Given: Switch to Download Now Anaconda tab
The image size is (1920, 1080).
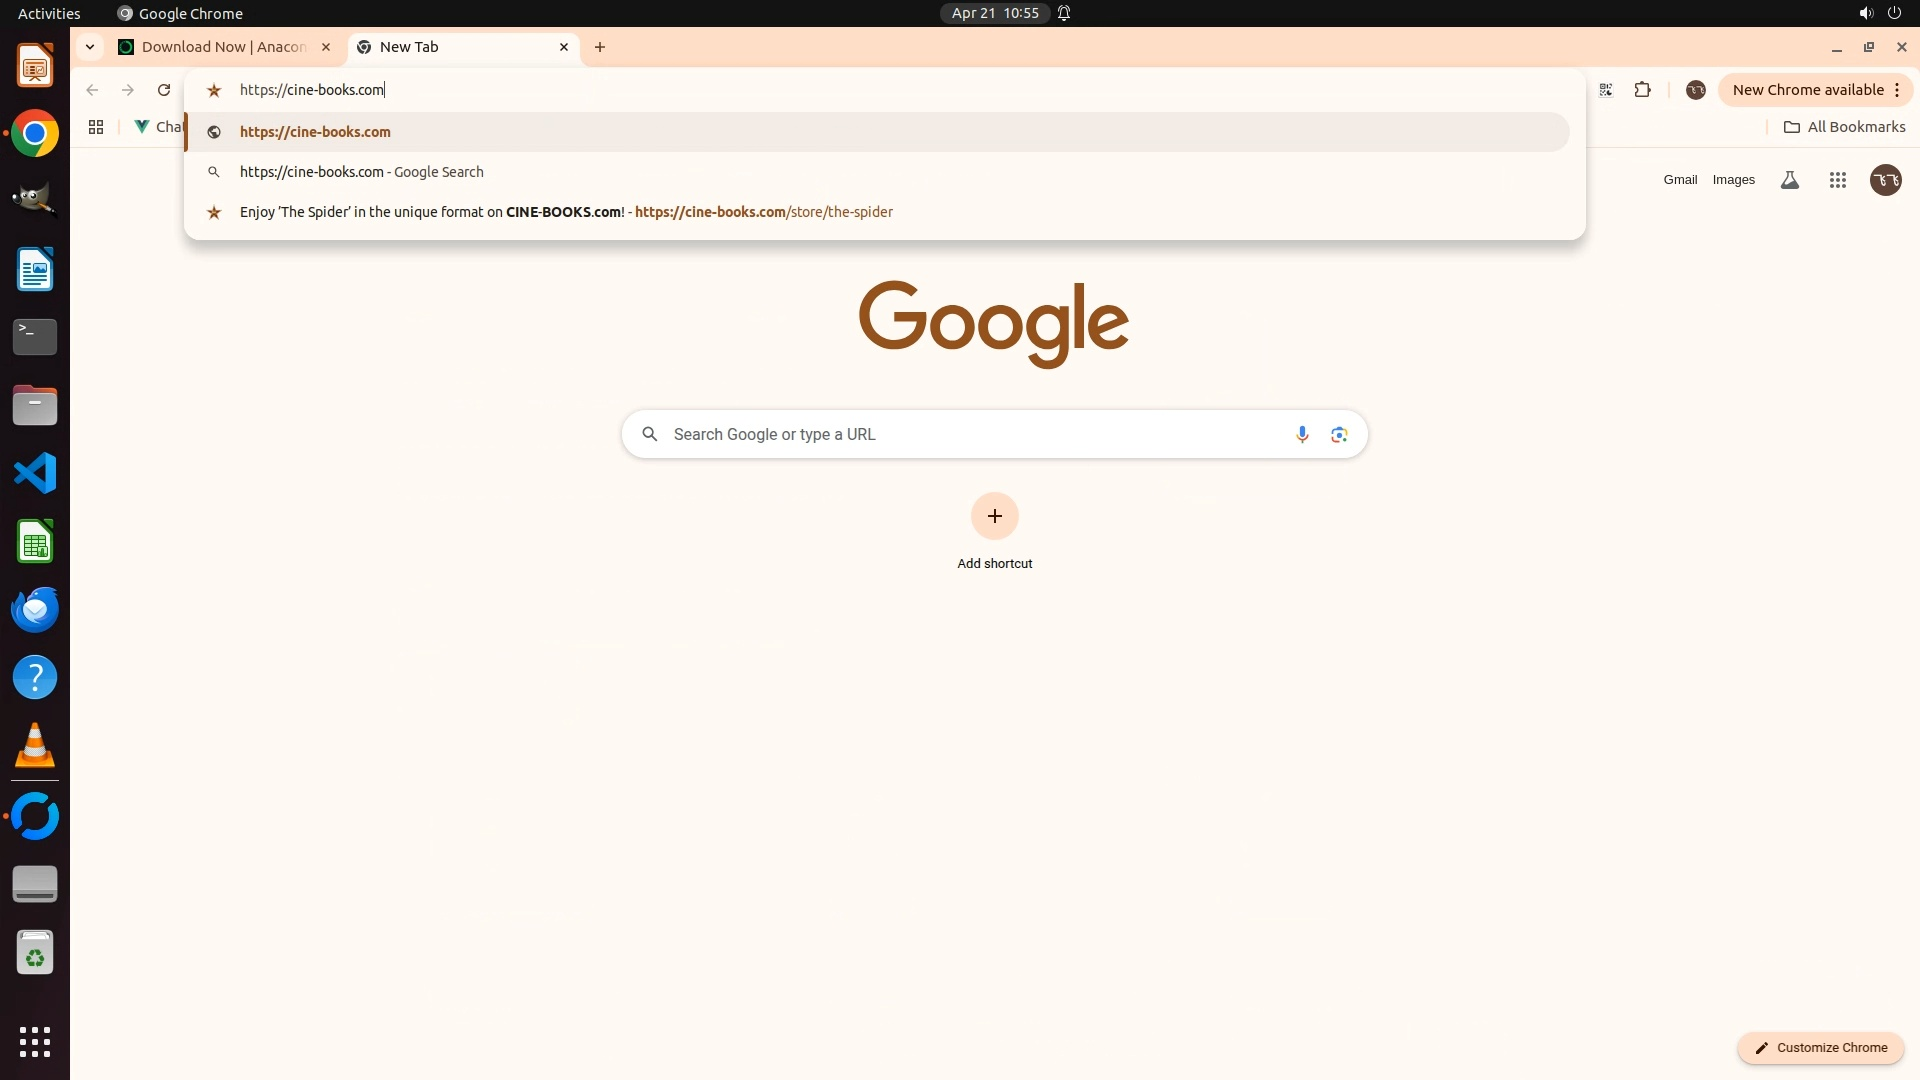Looking at the screenshot, I should coord(223,47).
